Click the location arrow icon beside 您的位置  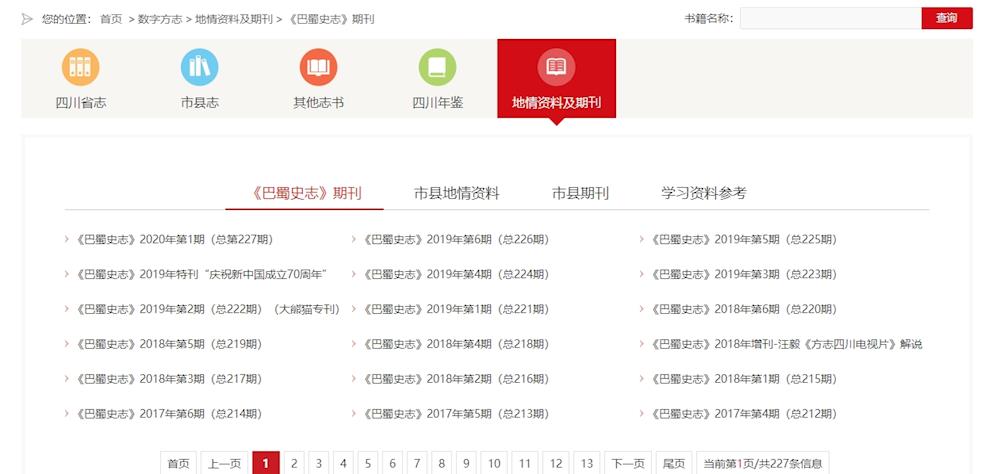[x=27, y=19]
